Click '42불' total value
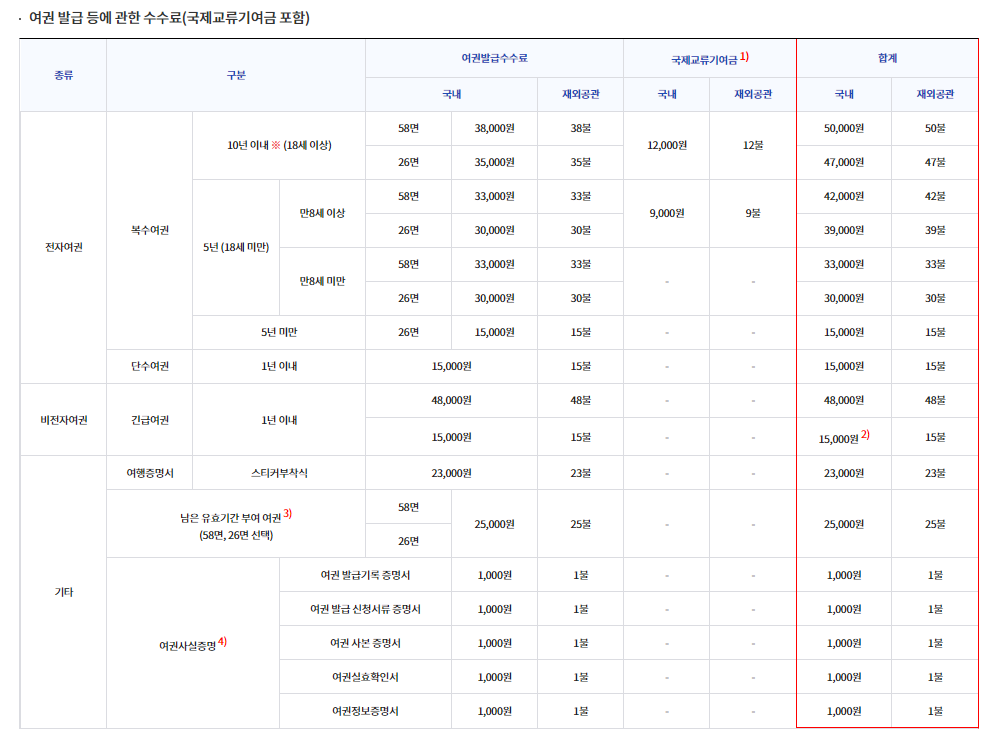The width and height of the screenshot is (990, 737). pyautogui.click(x=935, y=196)
